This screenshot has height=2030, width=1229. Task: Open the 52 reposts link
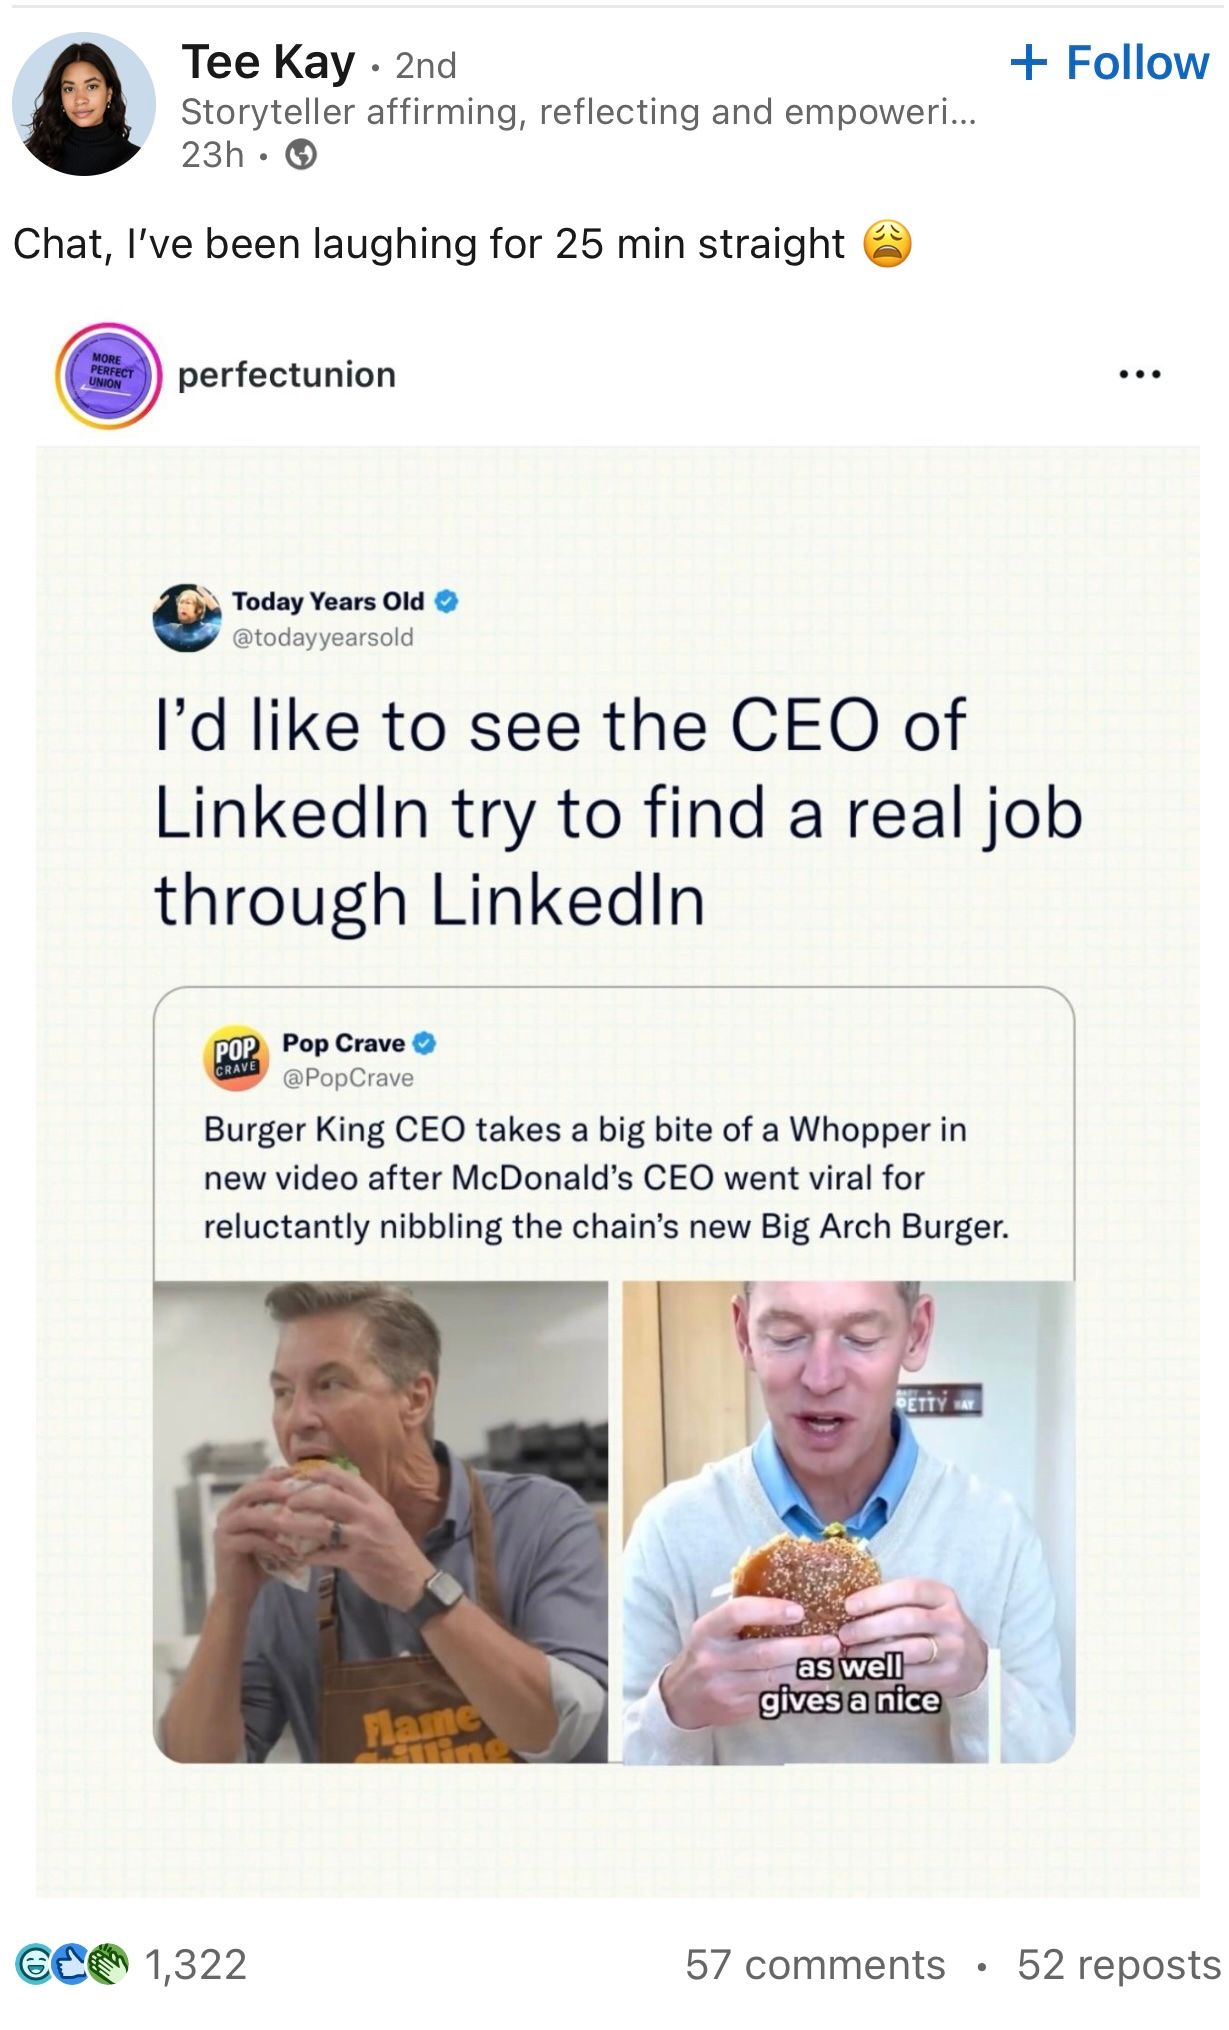[x=1118, y=1964]
